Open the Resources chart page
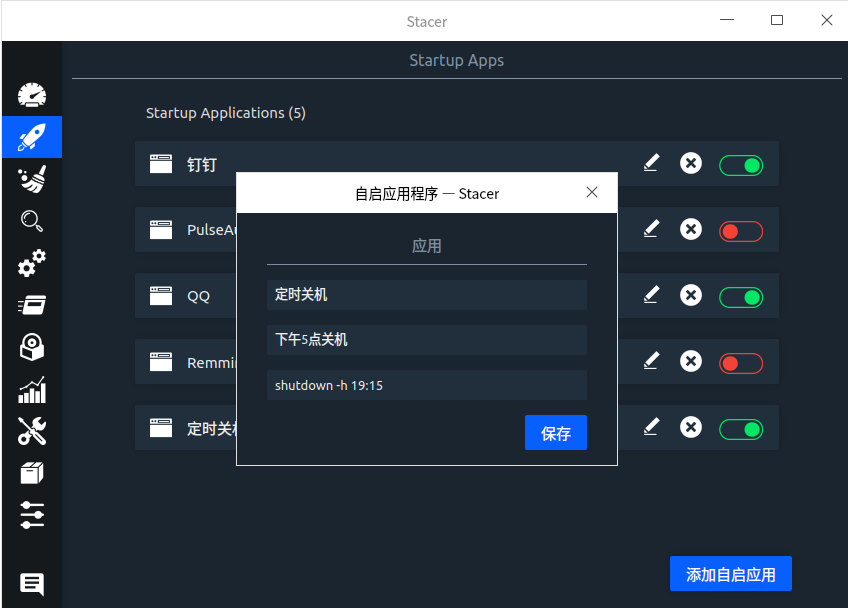The width and height of the screenshot is (848, 608). pos(32,389)
